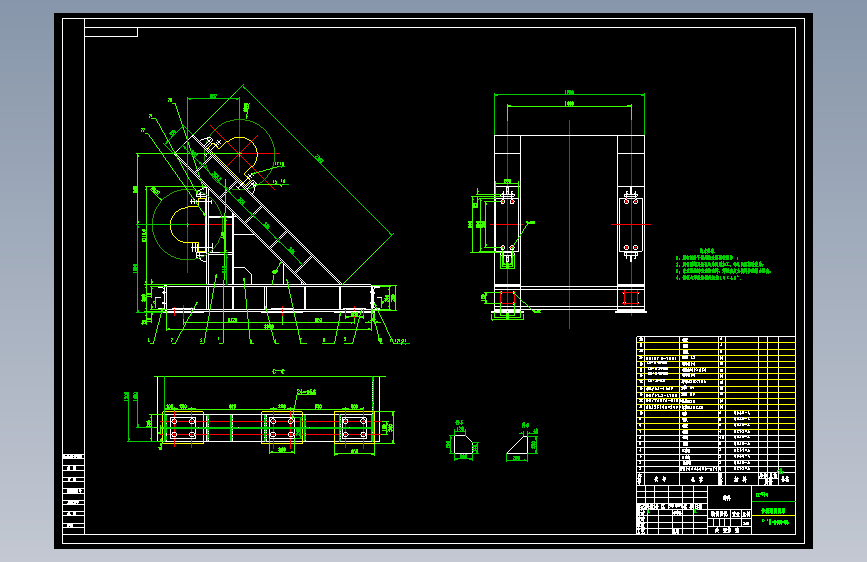Select the middle yellow bolt pad in the plan view
Screen dimensions: 867x562
pos(282,428)
